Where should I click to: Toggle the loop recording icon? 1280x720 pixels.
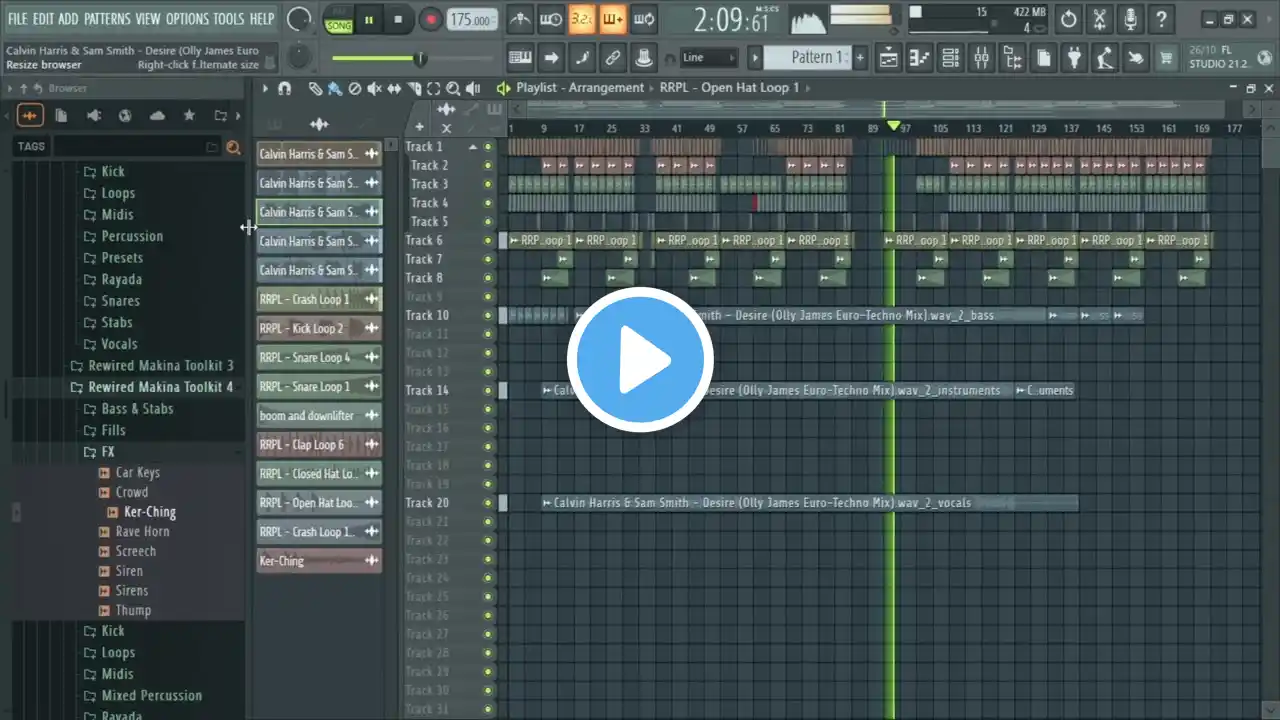(644, 19)
